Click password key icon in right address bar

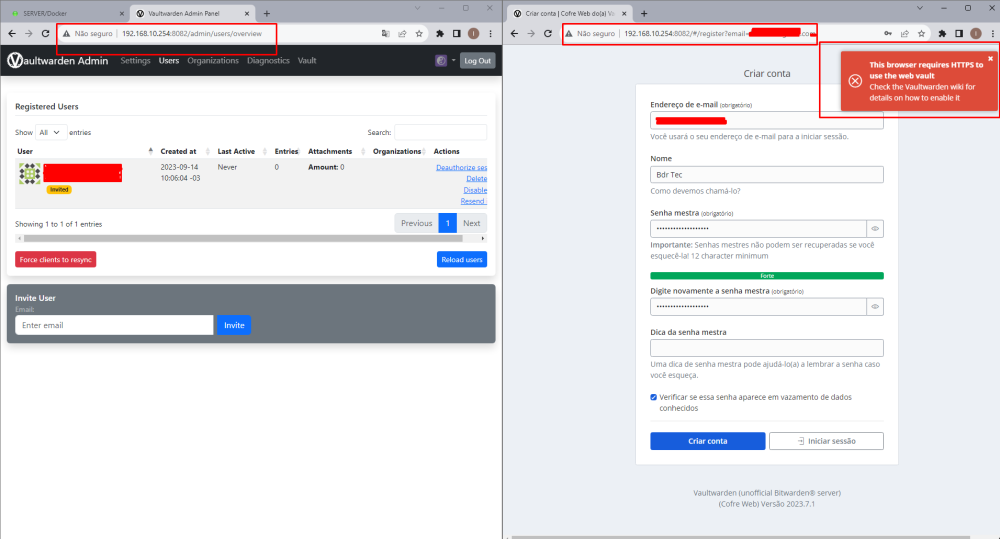coord(888,33)
